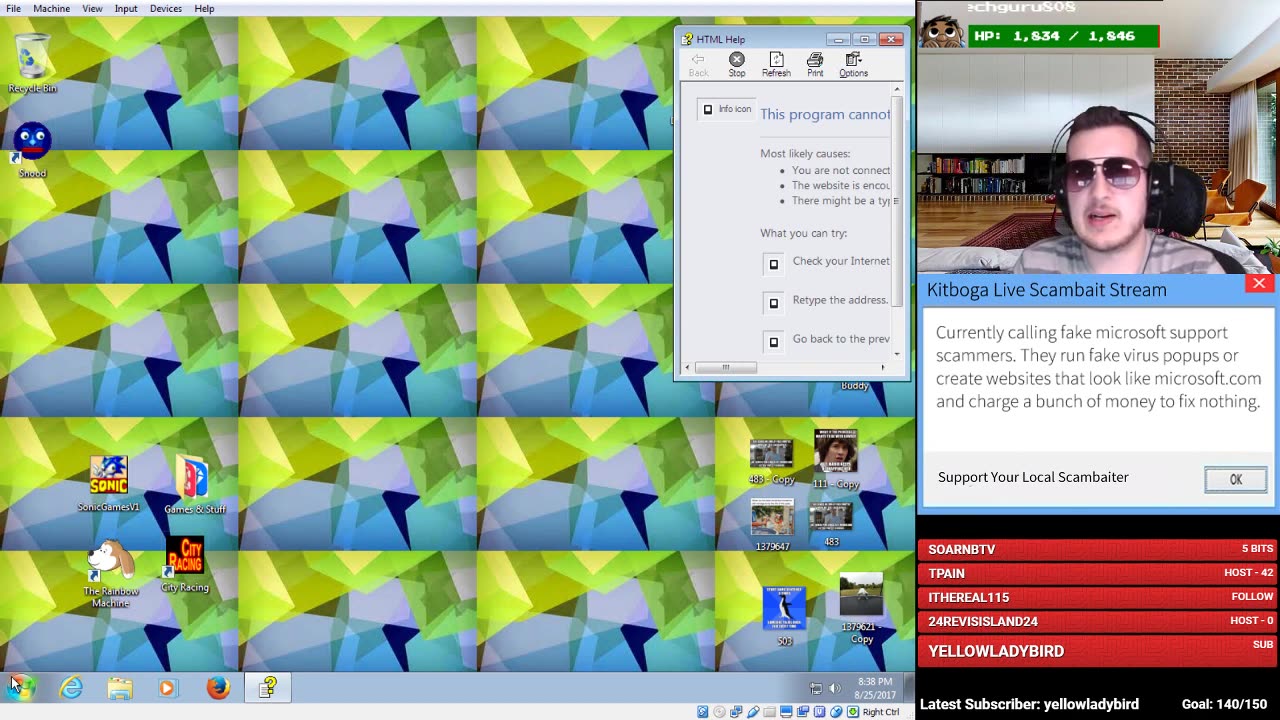Click Print in HTML Help toolbar

click(815, 65)
